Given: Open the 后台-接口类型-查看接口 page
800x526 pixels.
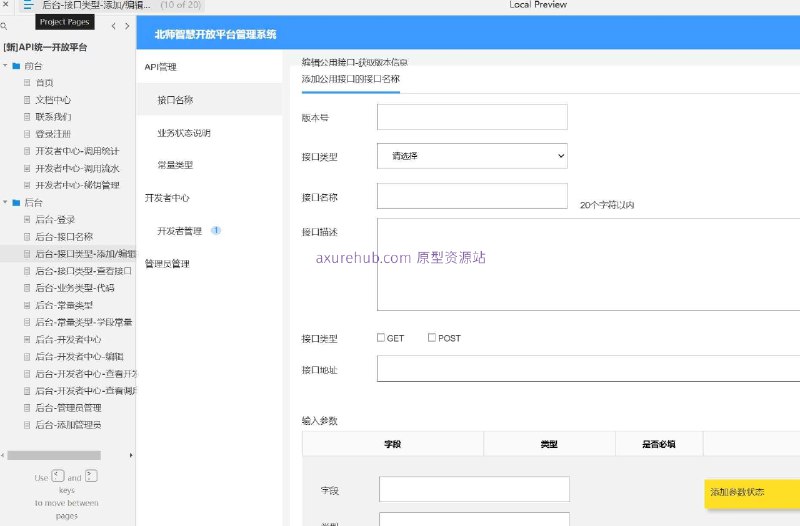Looking at the screenshot, I should (83, 271).
